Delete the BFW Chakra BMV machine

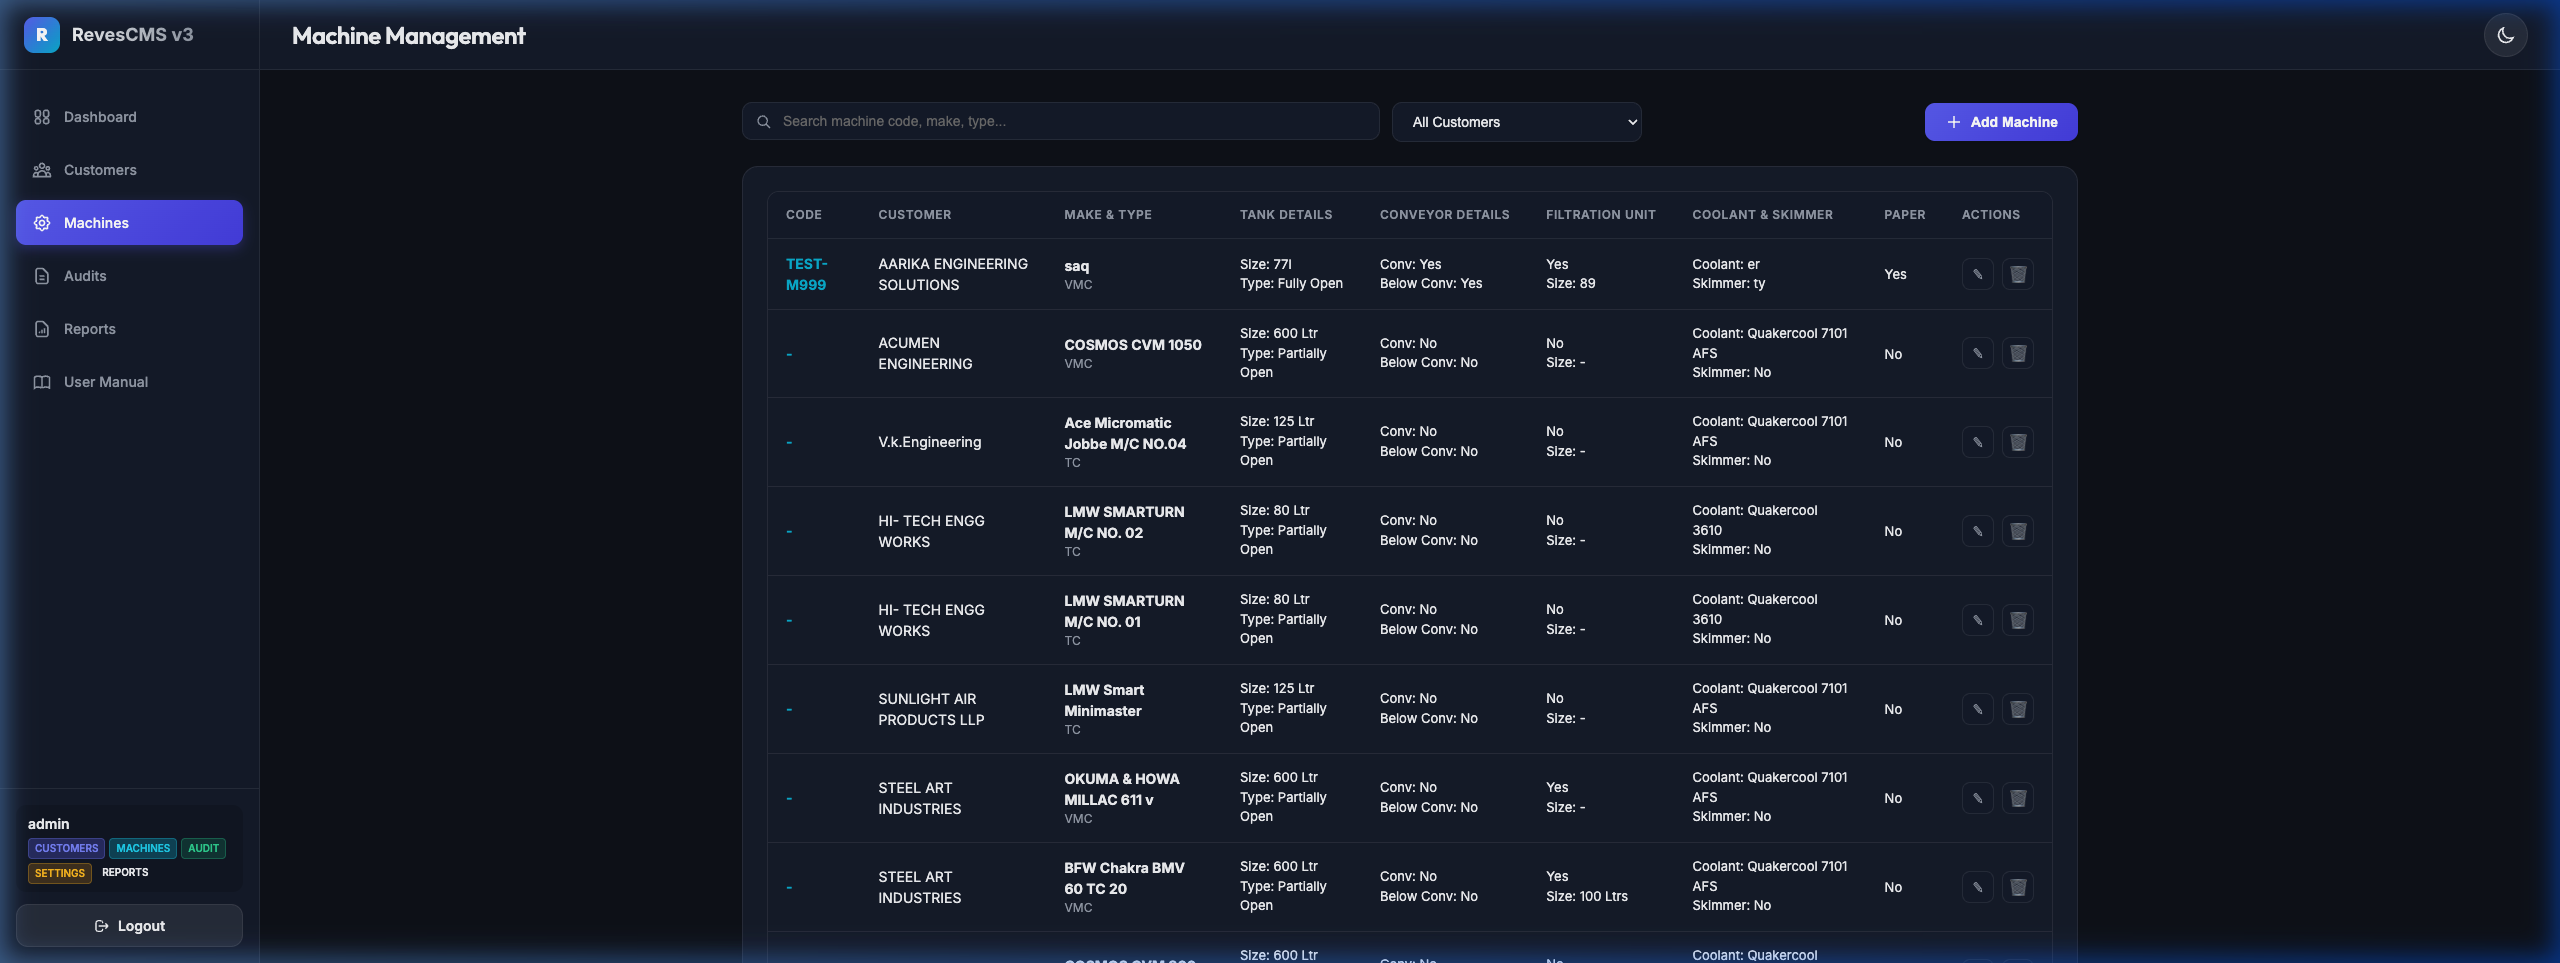2018,887
